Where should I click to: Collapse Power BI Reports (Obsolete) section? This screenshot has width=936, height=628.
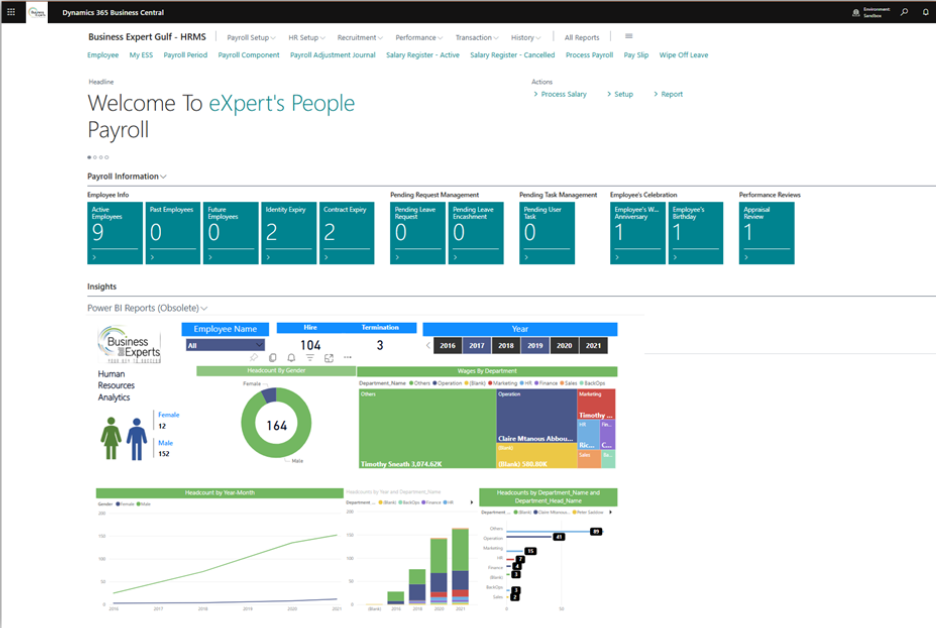[x=147, y=308]
